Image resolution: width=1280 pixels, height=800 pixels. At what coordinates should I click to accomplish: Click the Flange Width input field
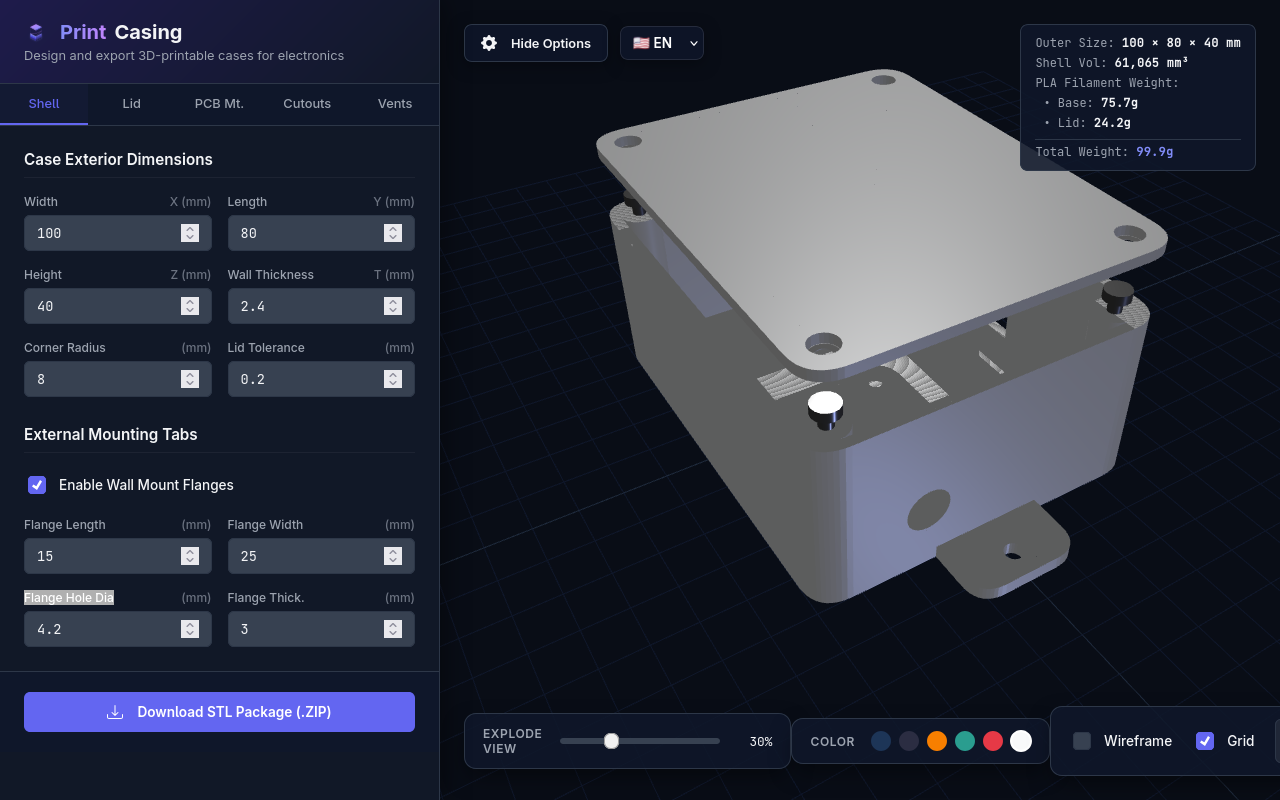pyautogui.click(x=321, y=556)
